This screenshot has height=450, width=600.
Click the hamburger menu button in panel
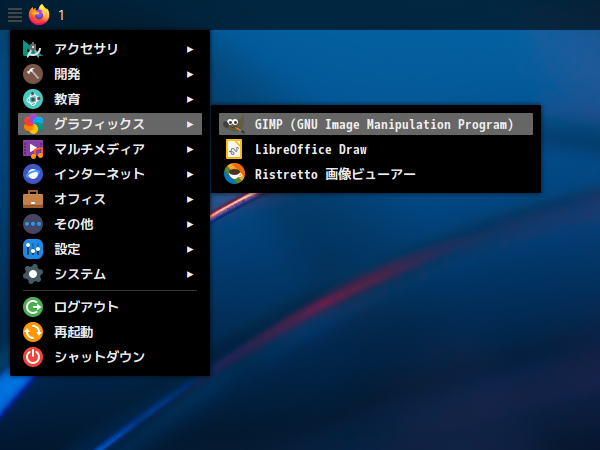(15, 15)
